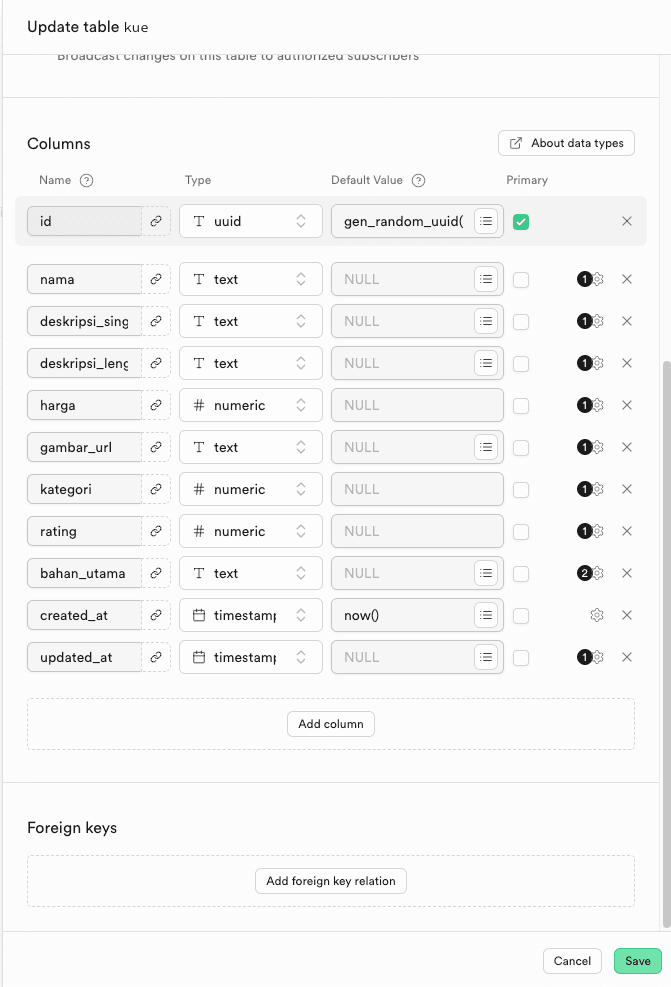Mark gambar_url as primary key
The width and height of the screenshot is (671, 987).
[x=521, y=448]
